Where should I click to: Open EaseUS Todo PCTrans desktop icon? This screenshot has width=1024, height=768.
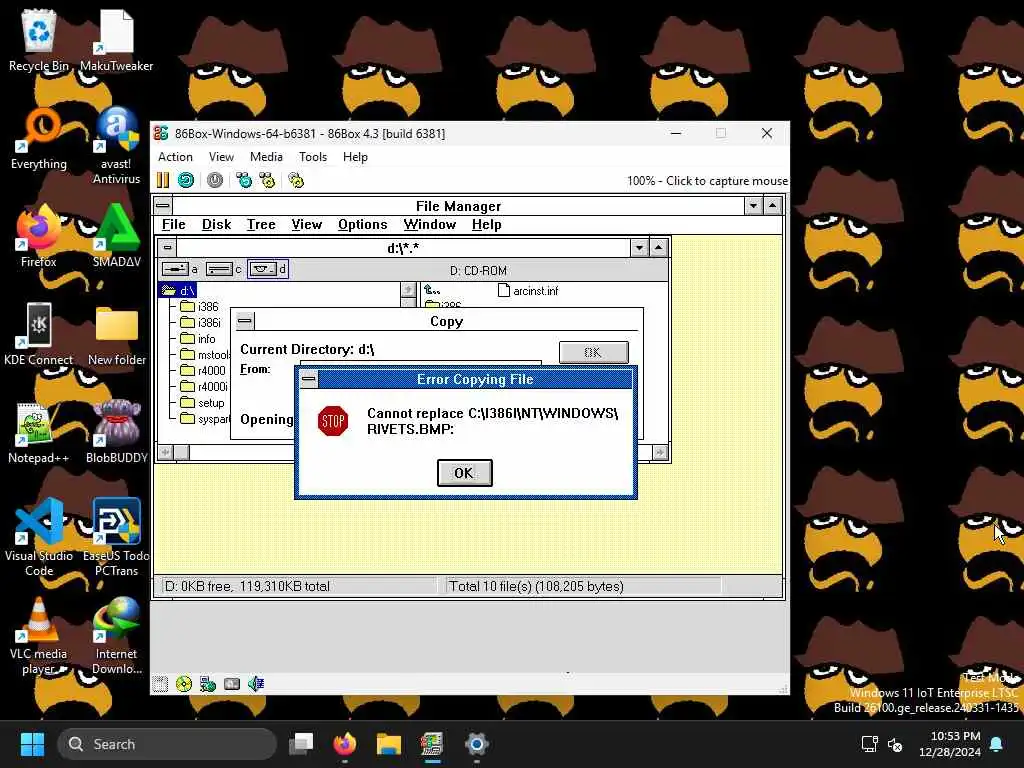point(116,537)
